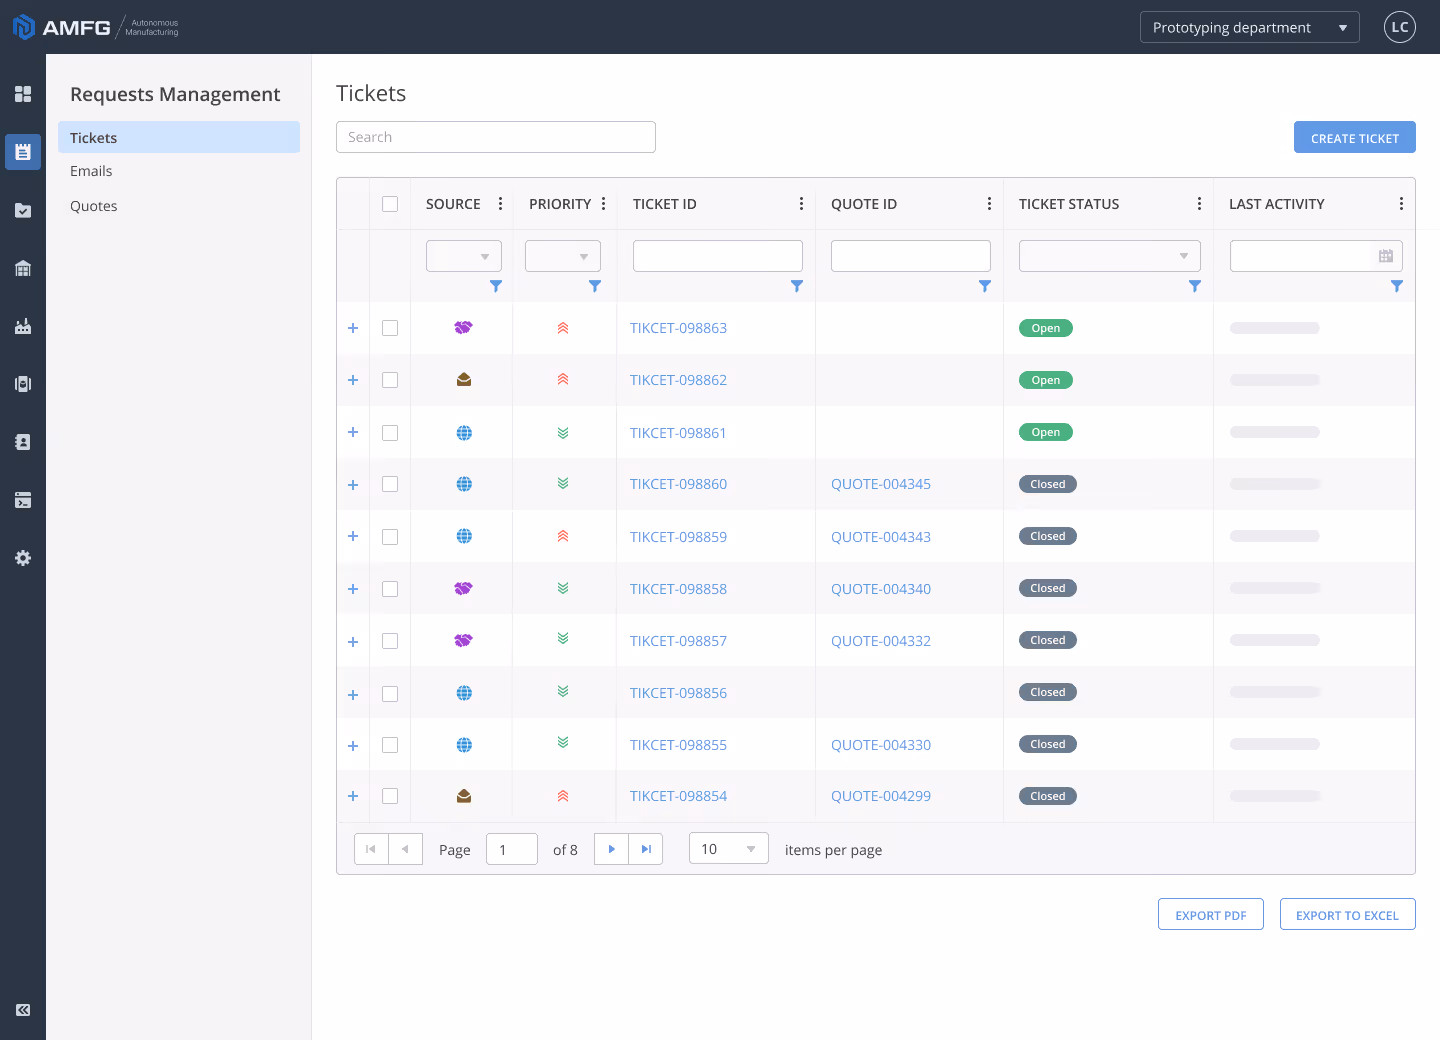The image size is (1440, 1040).
Task: Click the CREATE TICKET button
Action: (1354, 137)
